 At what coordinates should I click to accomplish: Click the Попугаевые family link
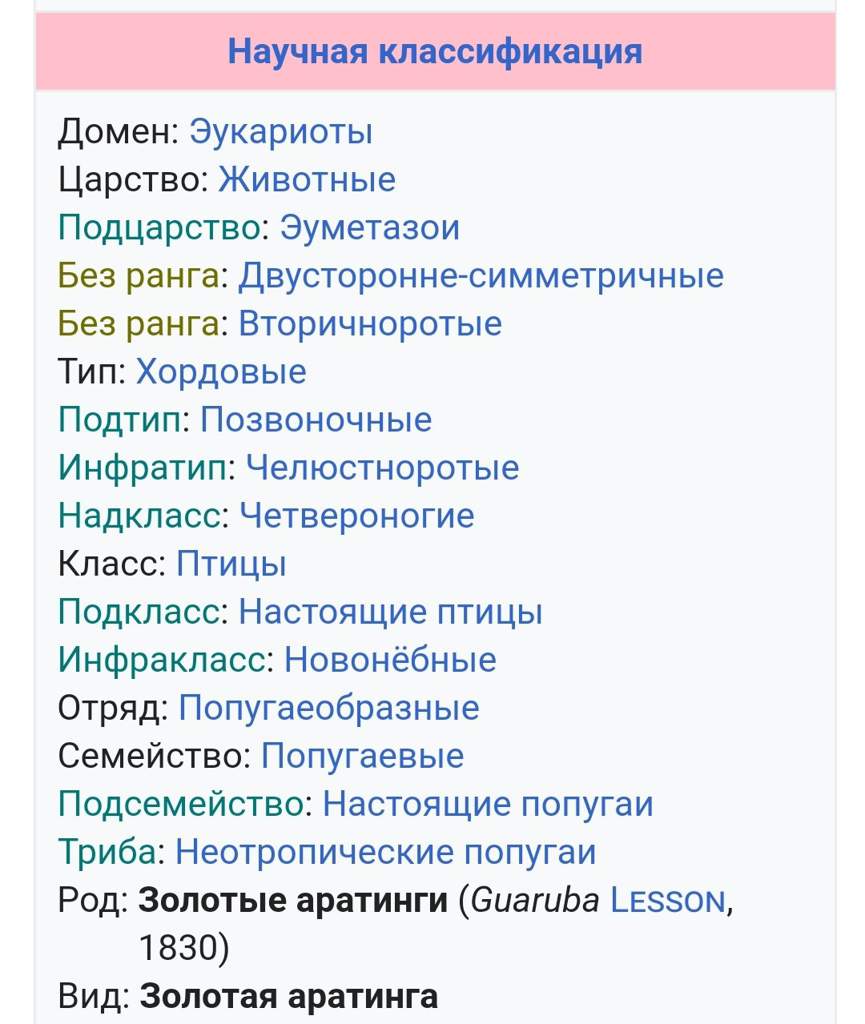click(x=362, y=756)
